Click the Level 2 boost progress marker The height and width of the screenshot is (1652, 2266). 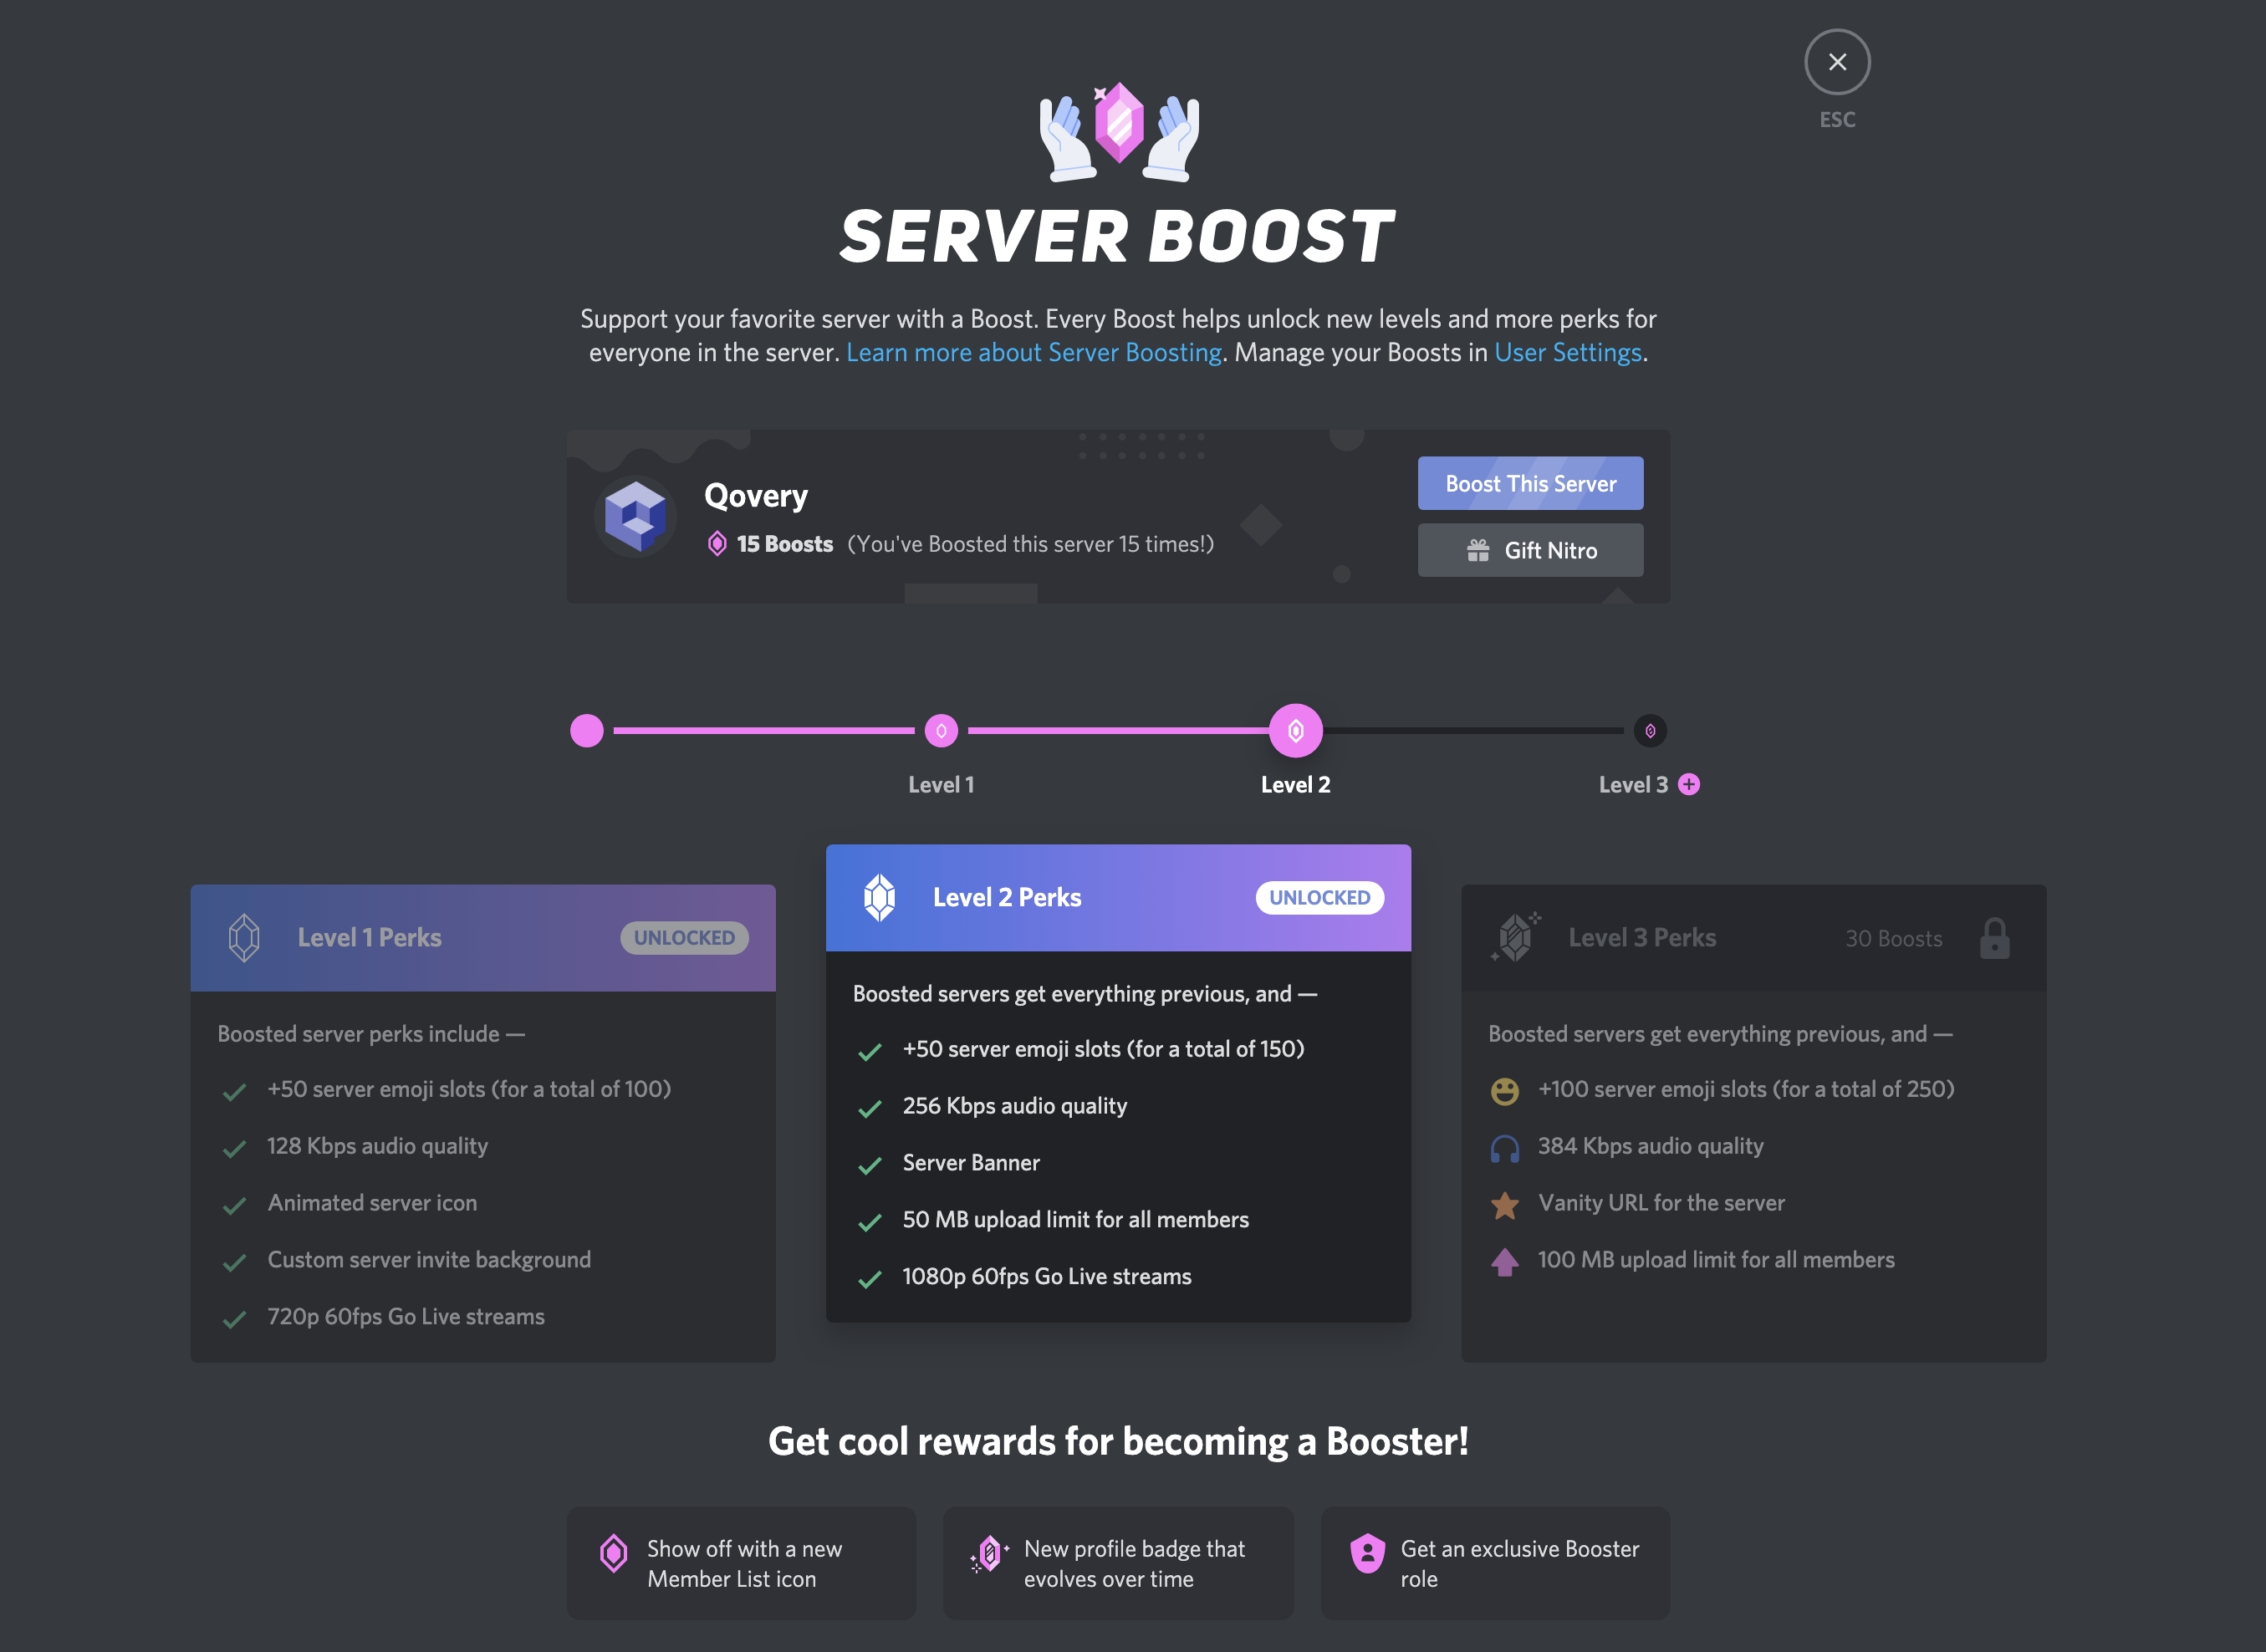coord(1297,728)
